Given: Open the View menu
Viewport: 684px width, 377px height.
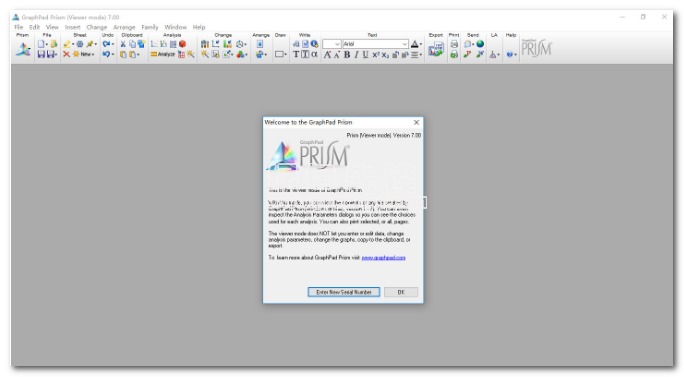Looking at the screenshot, I should tap(52, 27).
